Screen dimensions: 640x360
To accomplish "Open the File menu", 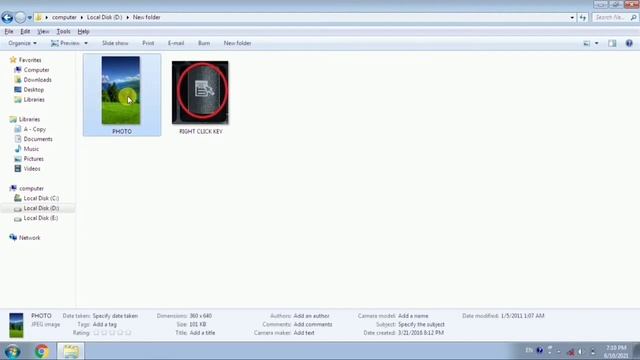I will (9, 31).
